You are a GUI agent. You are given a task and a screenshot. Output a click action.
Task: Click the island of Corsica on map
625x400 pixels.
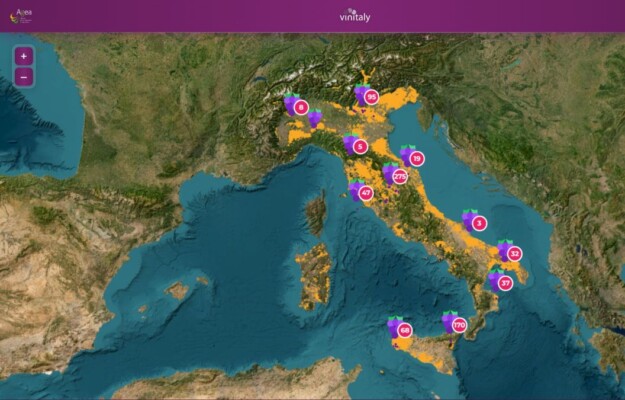pos(318,213)
